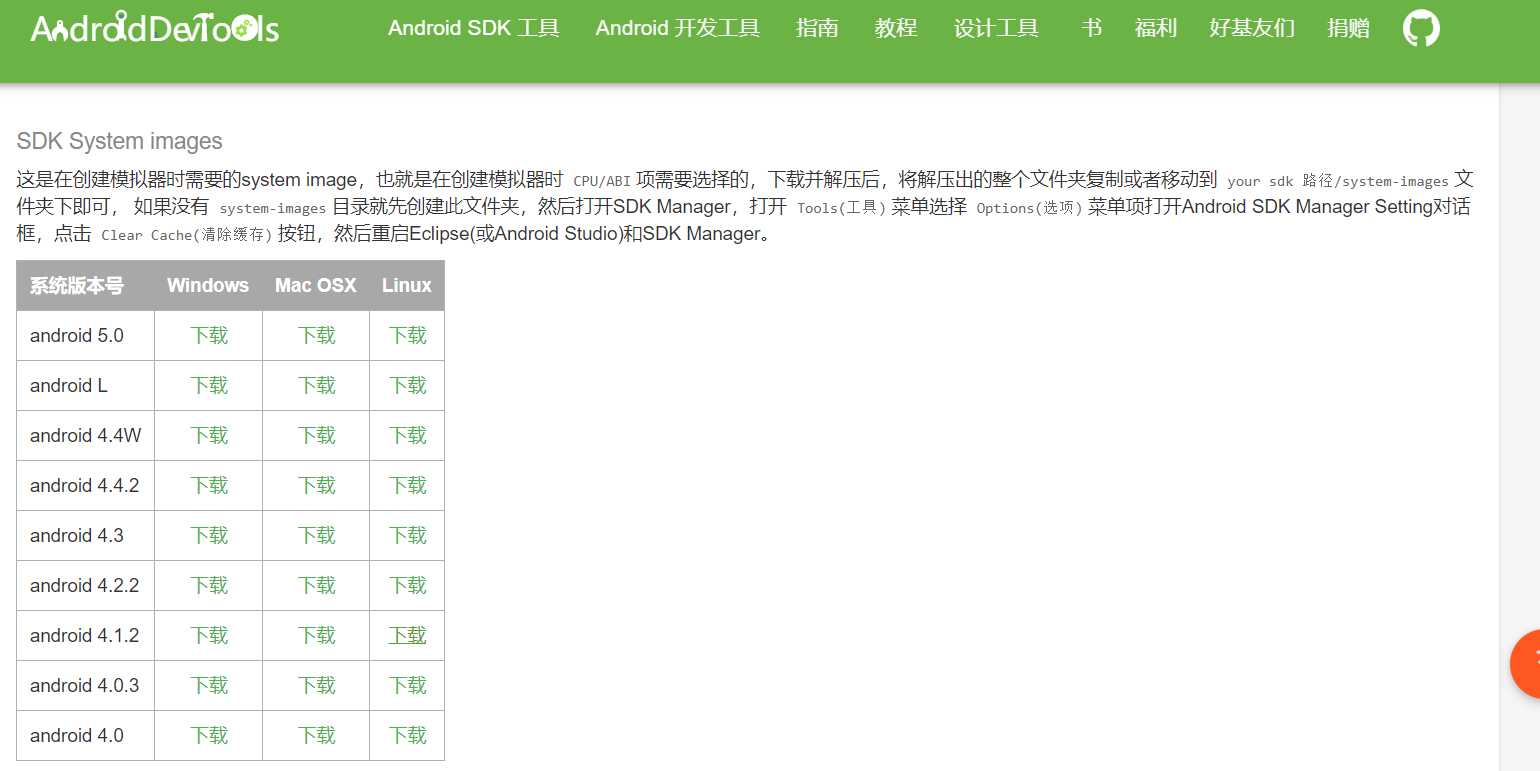1540x771 pixels.
Task: Download android 4.0.3 image for Mac OSX
Action: [316, 685]
